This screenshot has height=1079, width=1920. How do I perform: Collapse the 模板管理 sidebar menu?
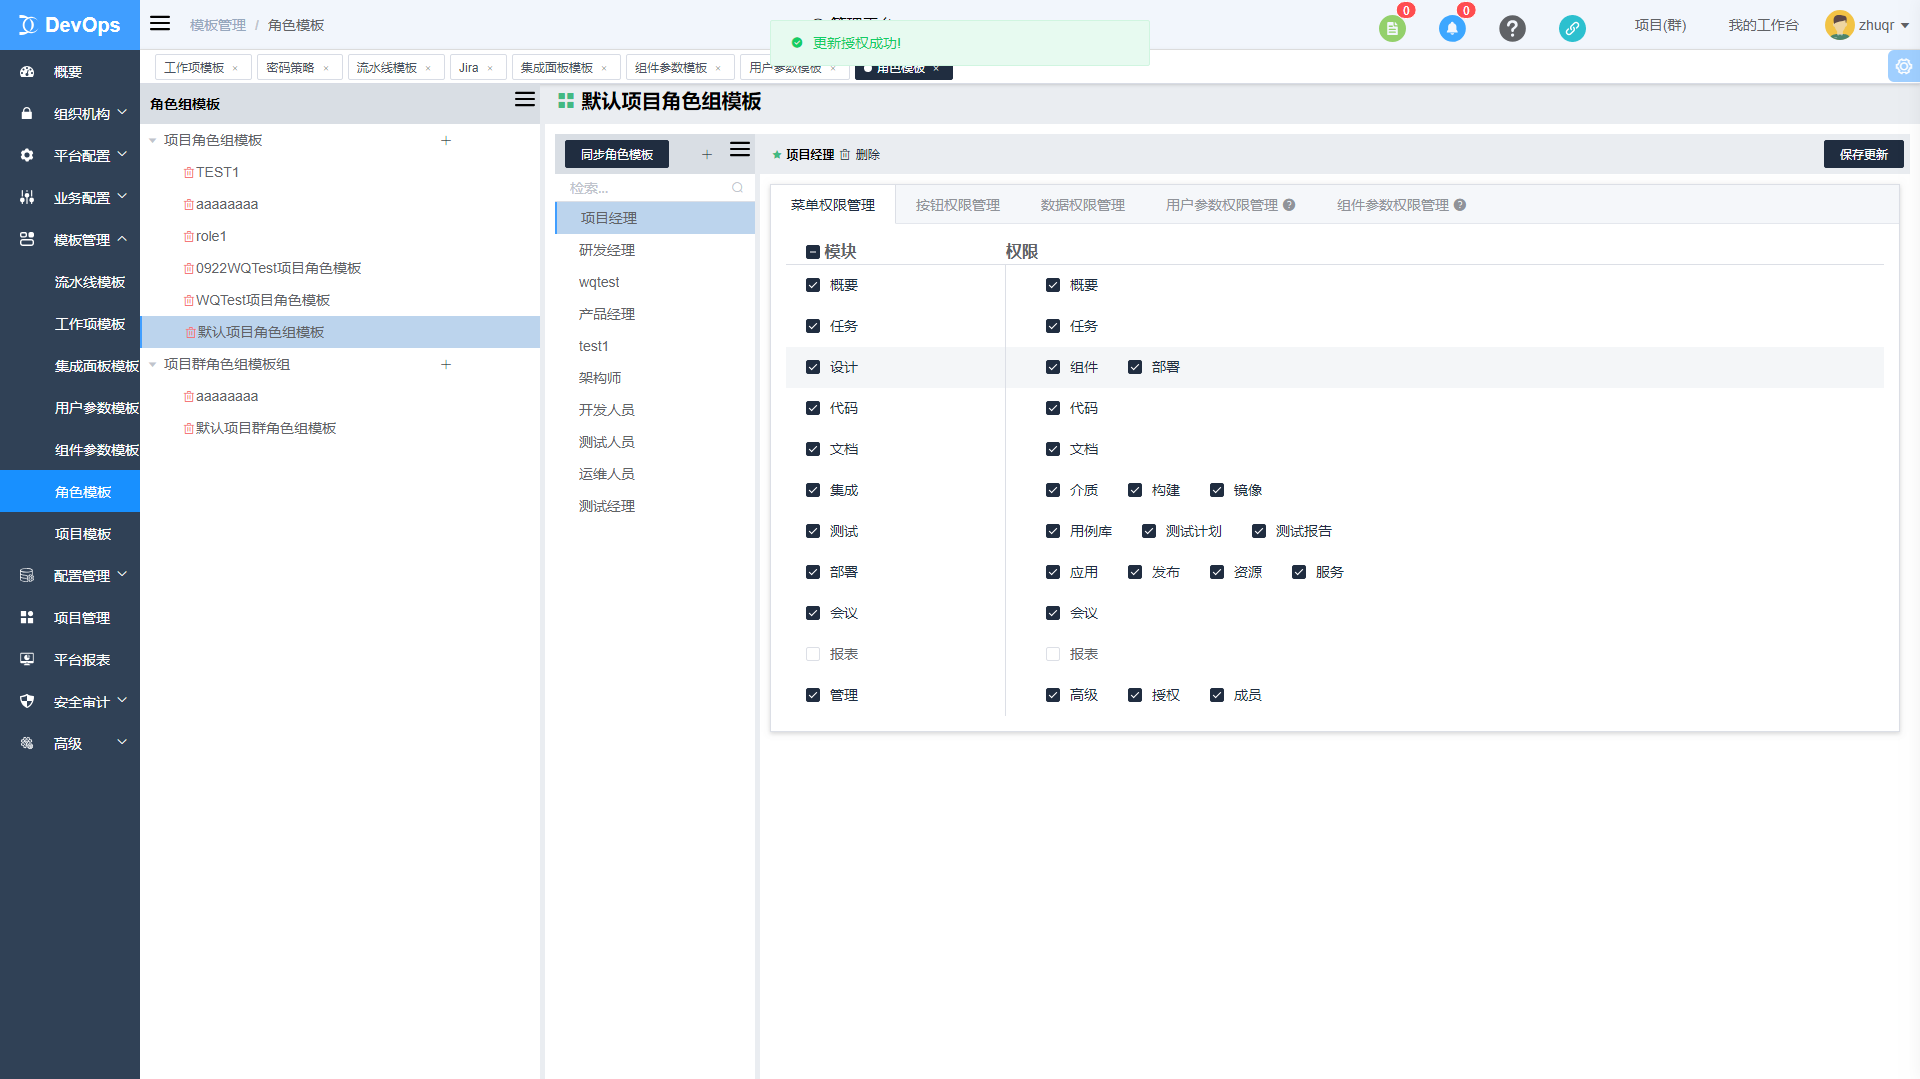tap(70, 240)
